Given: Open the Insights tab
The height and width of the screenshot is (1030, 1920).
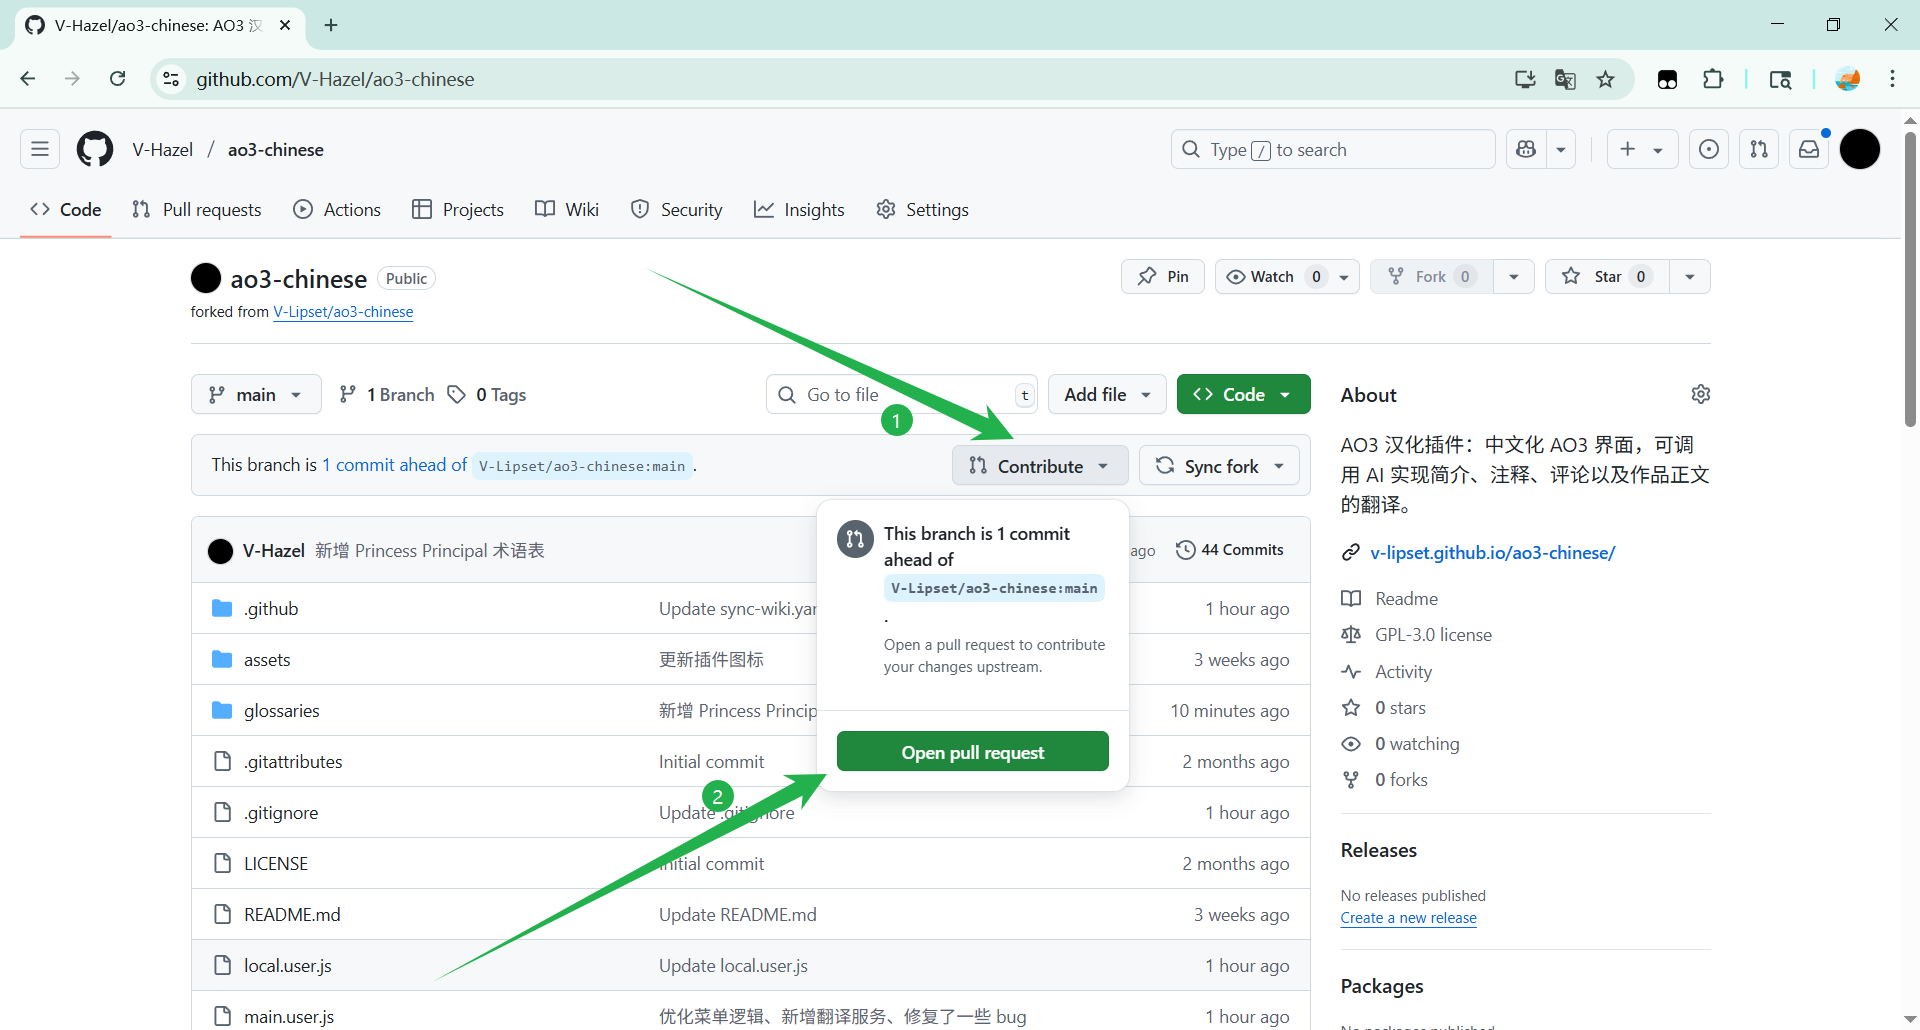Looking at the screenshot, I should (799, 210).
